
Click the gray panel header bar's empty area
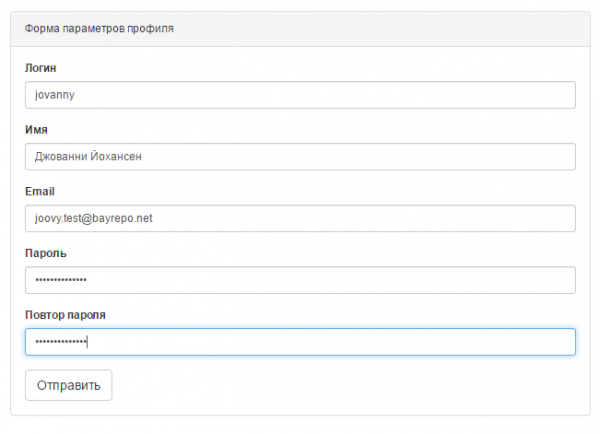[383, 29]
